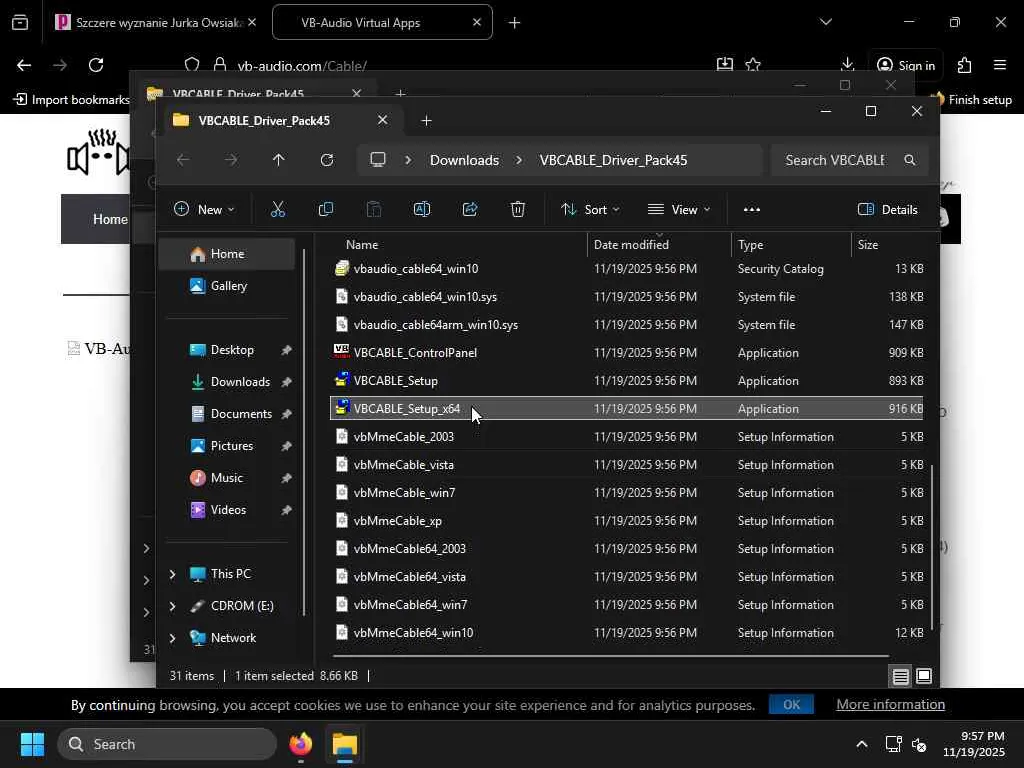
Task: Click the Explorer Back arrow
Action: coord(183,160)
